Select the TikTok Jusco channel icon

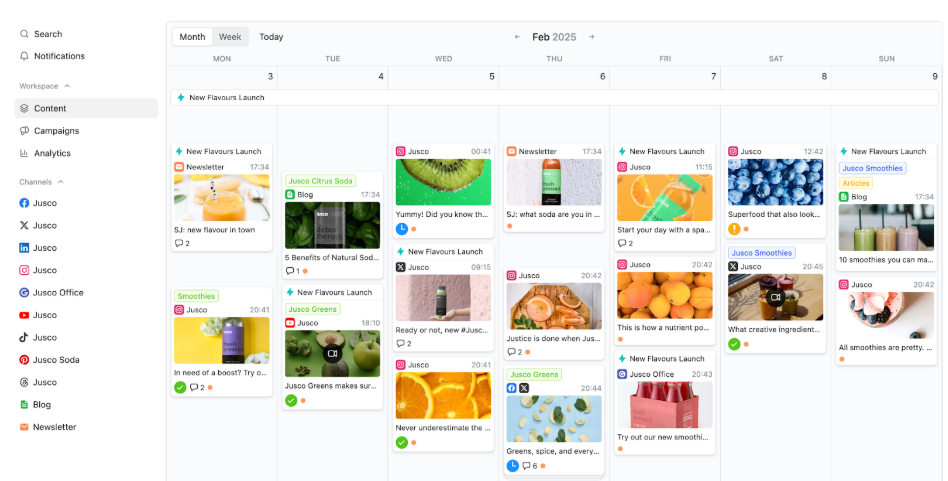coord(24,338)
